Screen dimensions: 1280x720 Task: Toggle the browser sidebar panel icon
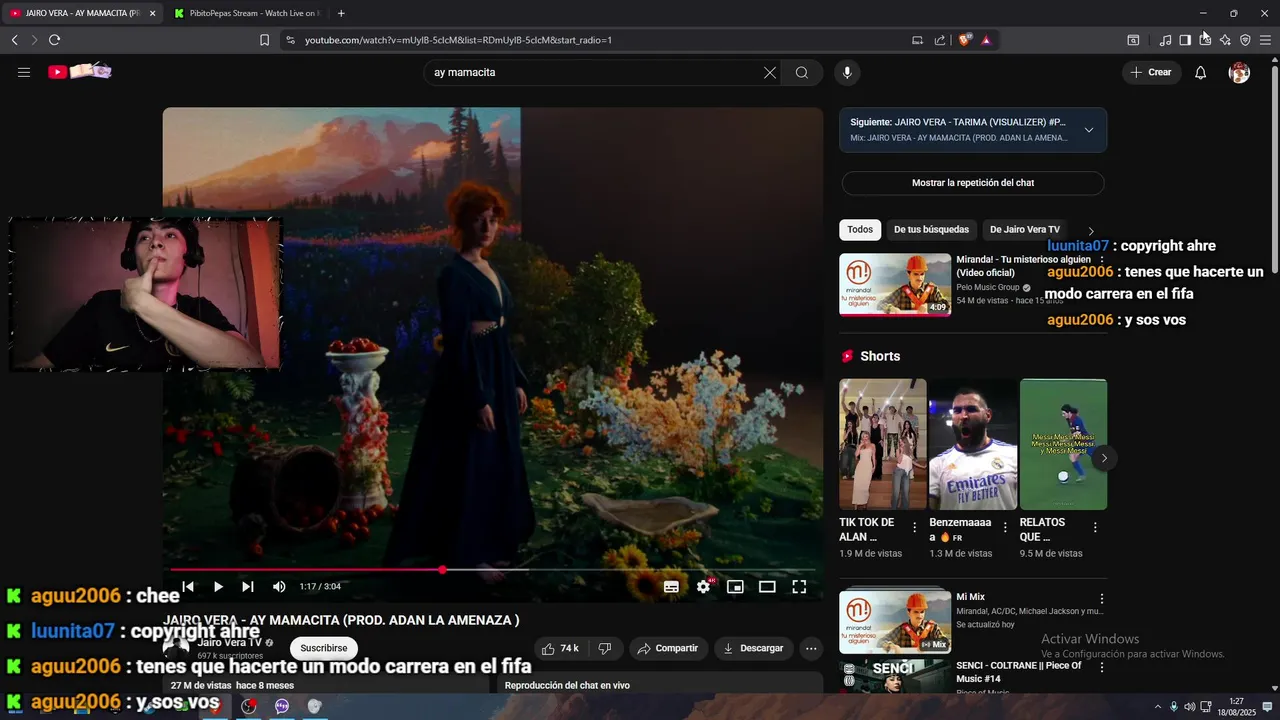1185,40
